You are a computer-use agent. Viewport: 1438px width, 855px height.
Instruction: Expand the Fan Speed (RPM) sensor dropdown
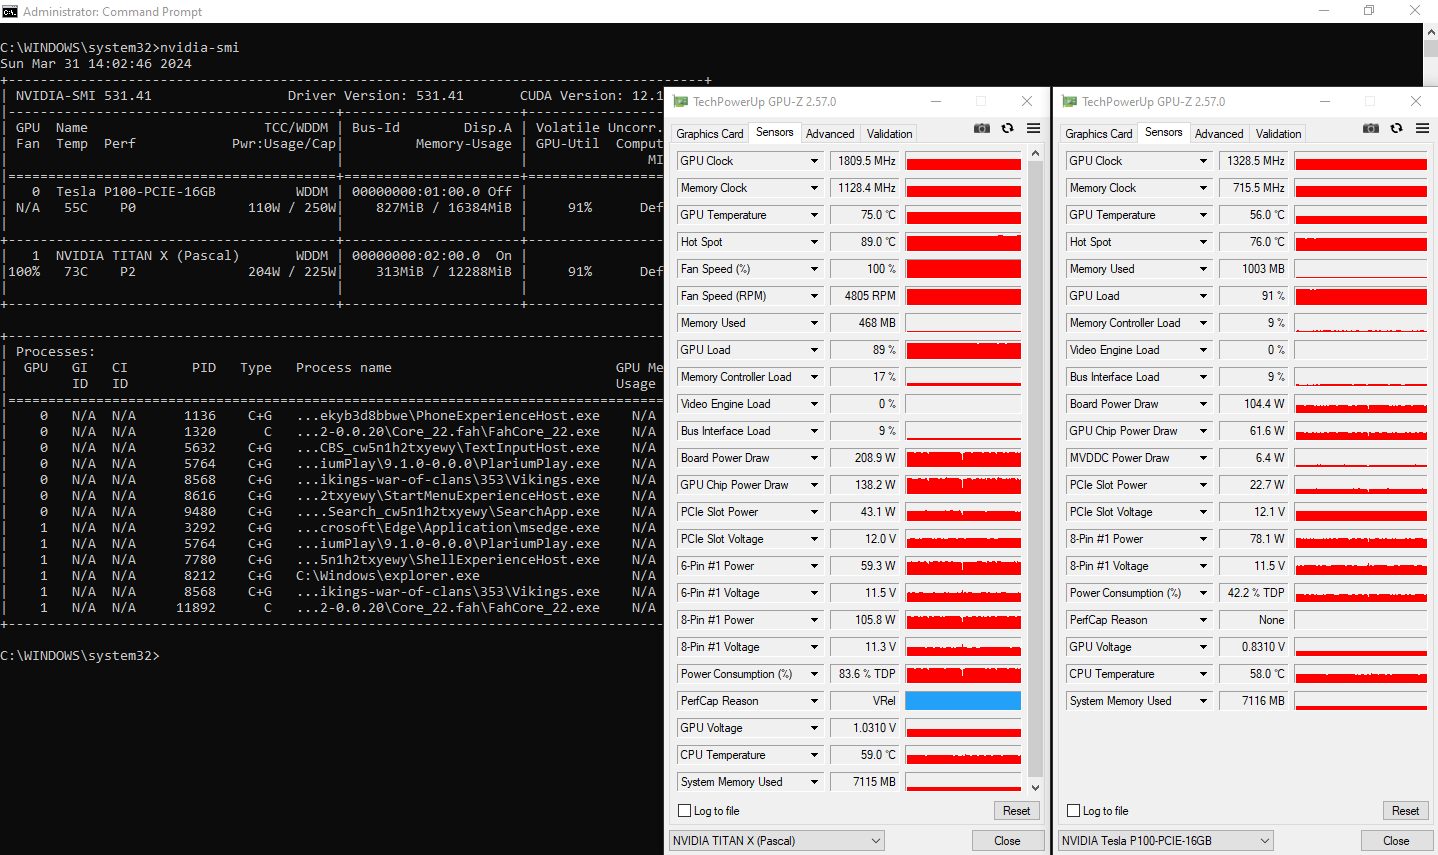[814, 296]
